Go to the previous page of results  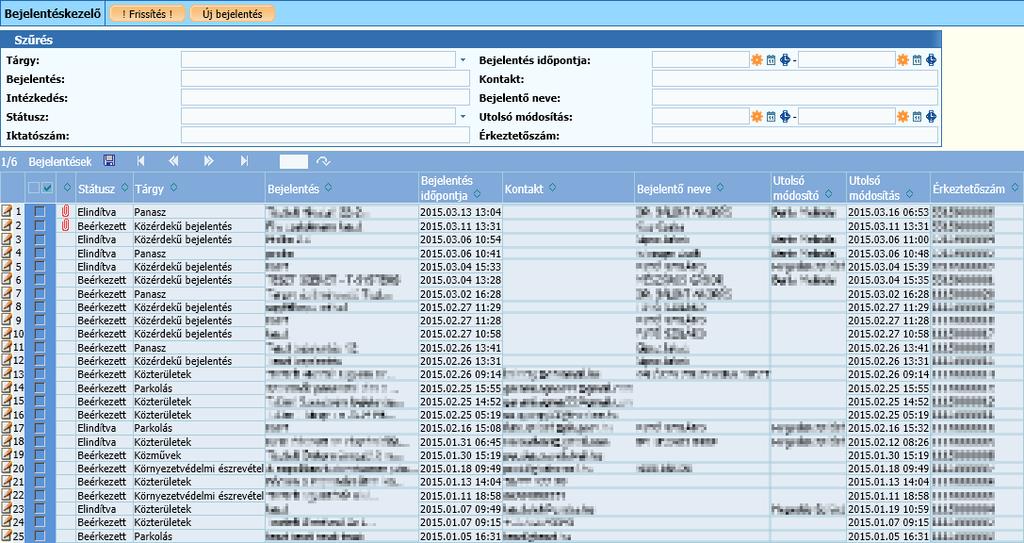click(x=173, y=161)
